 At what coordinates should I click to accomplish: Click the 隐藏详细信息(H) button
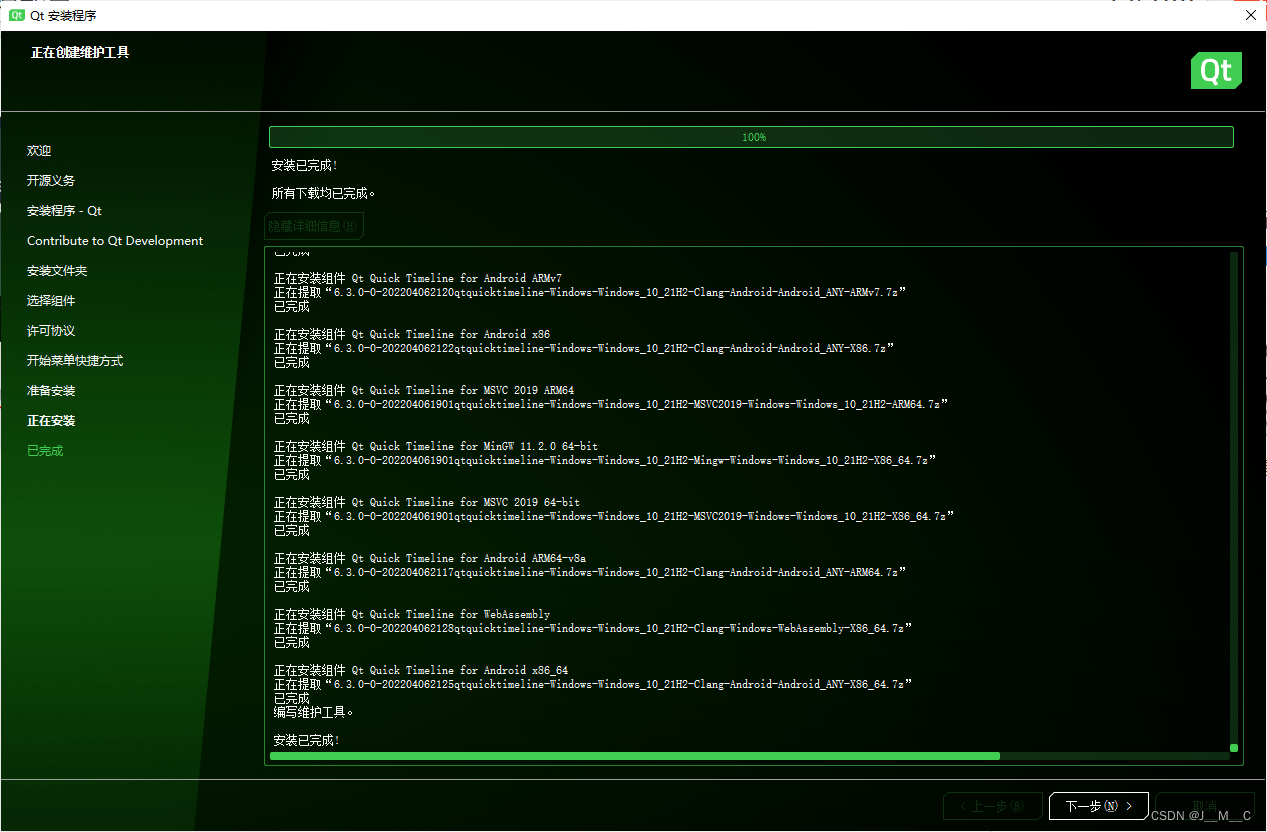pyautogui.click(x=313, y=226)
